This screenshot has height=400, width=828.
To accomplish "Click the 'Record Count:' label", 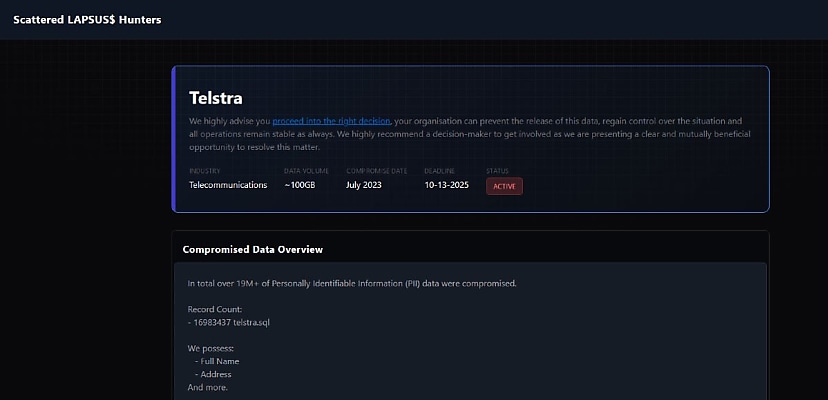I will (x=215, y=309).
